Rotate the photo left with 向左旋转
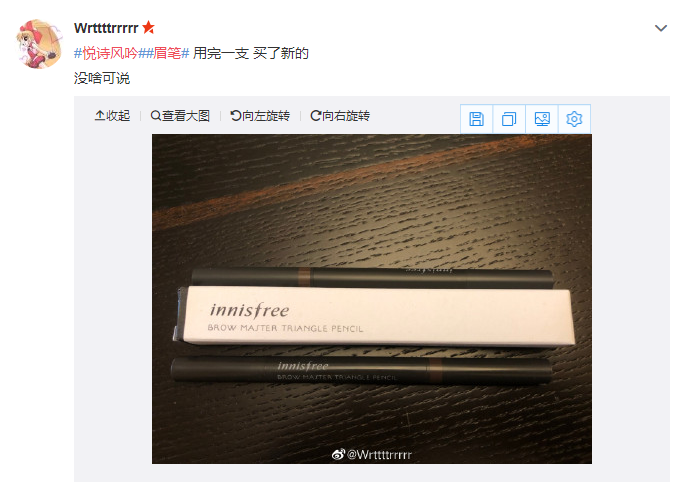 [260, 116]
